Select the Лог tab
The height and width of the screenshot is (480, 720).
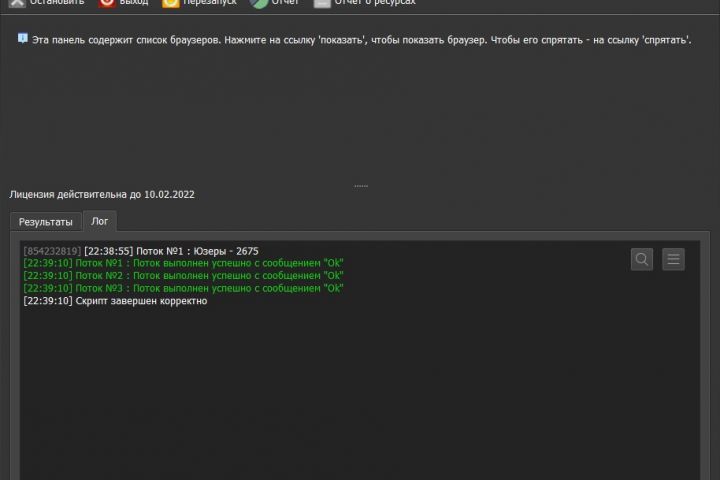(x=100, y=221)
